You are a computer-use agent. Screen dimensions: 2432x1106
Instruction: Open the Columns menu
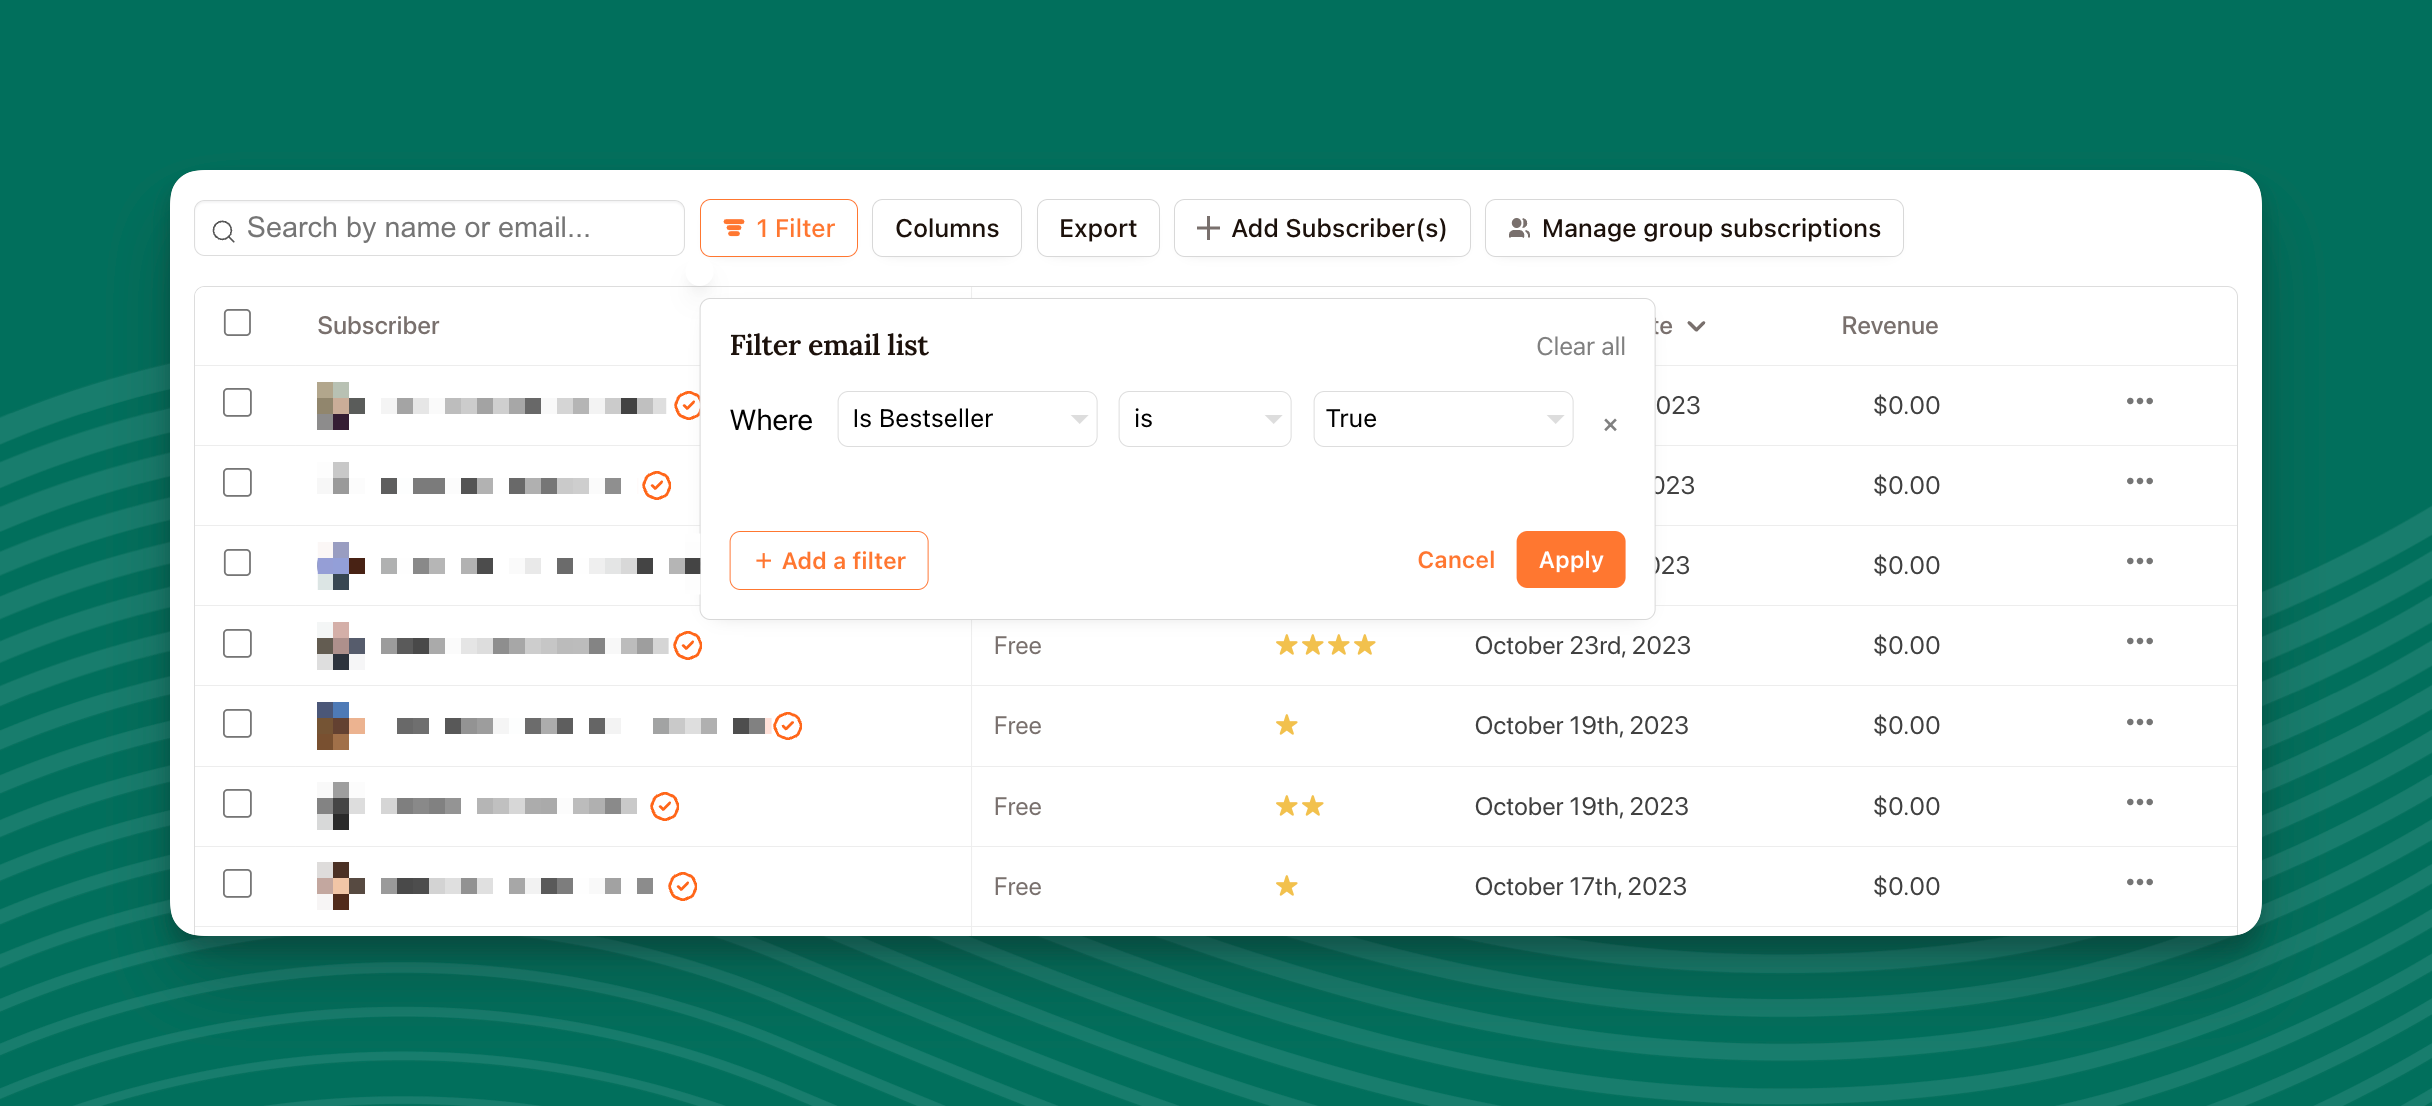click(946, 228)
